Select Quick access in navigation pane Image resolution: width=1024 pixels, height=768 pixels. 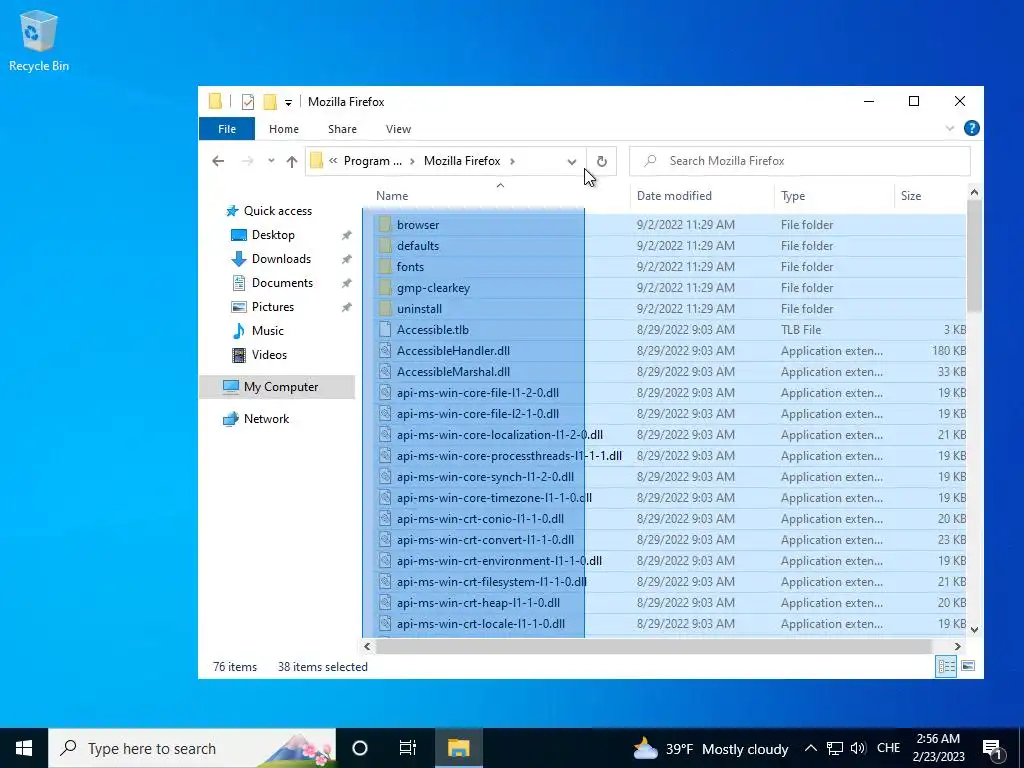point(278,211)
